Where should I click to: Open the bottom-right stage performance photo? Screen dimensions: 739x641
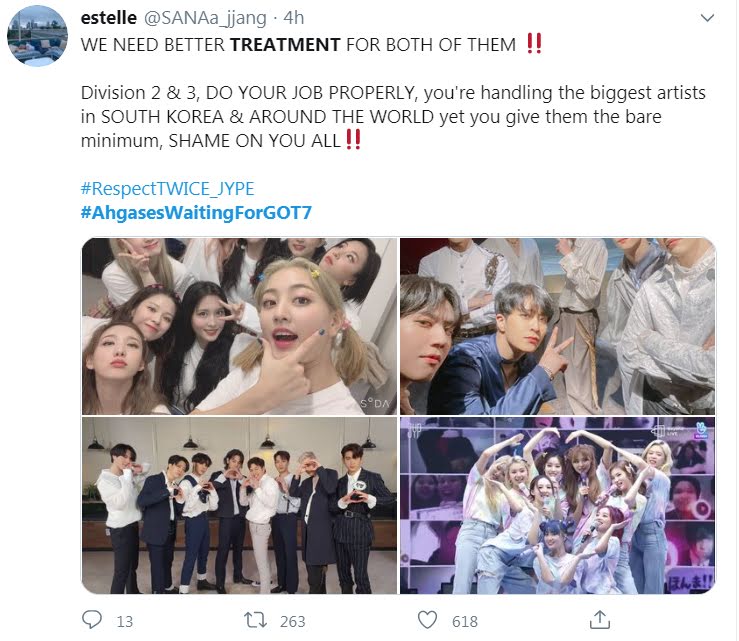(x=558, y=505)
